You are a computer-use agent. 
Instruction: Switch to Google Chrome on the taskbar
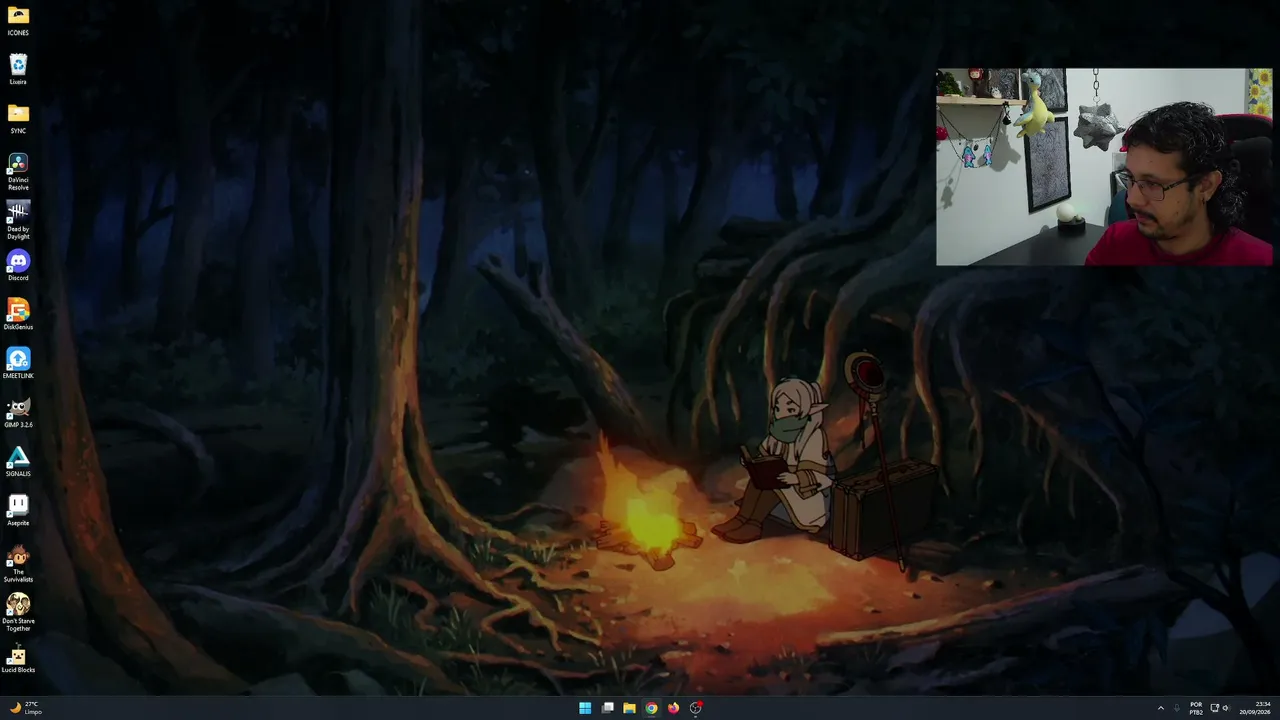[x=651, y=708]
